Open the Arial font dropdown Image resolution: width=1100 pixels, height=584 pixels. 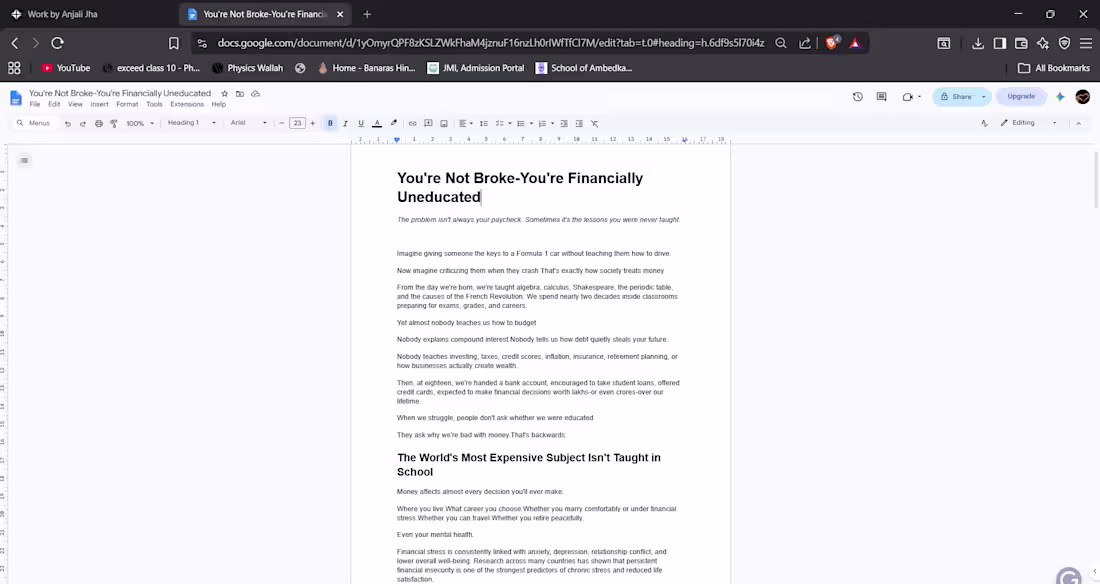pos(248,123)
